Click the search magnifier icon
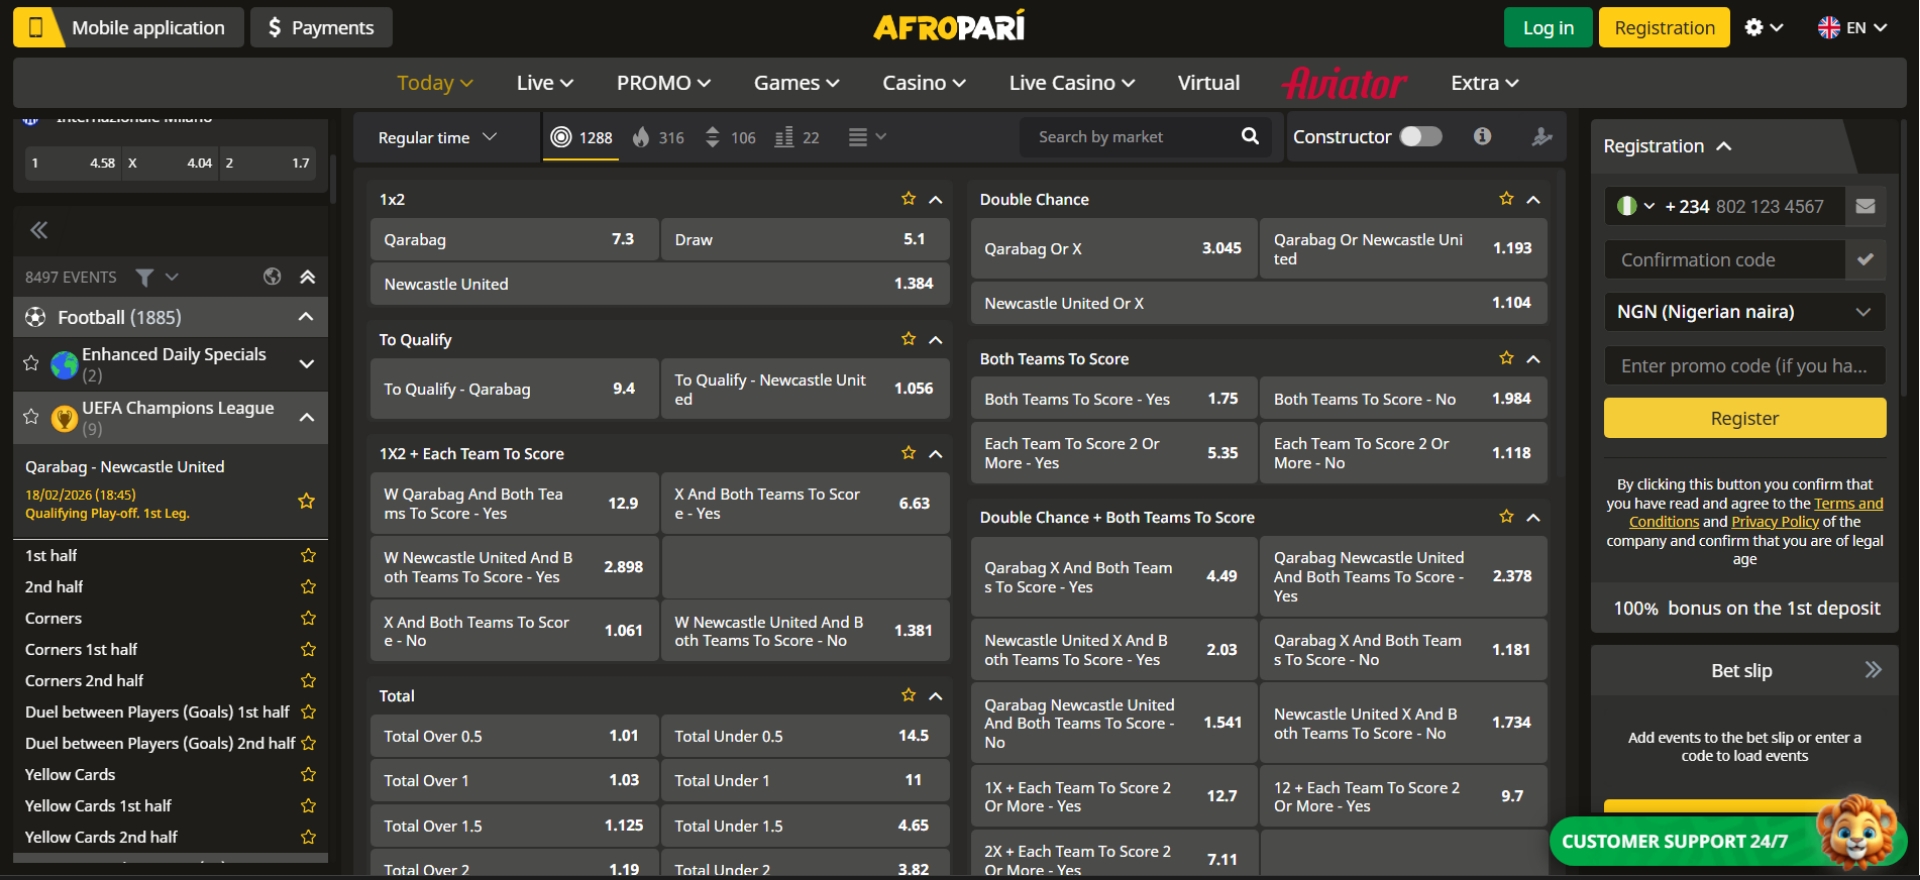The height and width of the screenshot is (880, 1920). [x=1250, y=136]
